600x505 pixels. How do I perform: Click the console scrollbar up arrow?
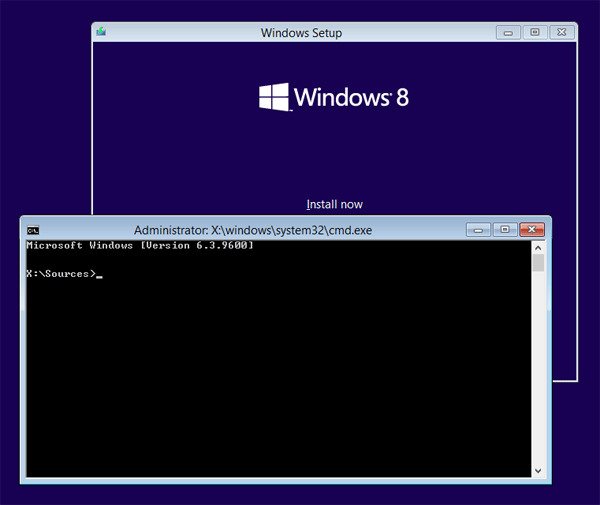[538, 246]
